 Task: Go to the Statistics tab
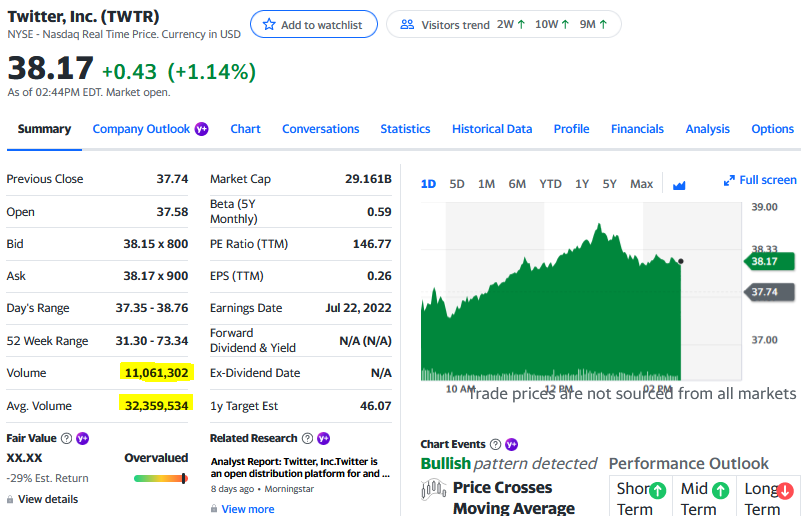(x=405, y=129)
